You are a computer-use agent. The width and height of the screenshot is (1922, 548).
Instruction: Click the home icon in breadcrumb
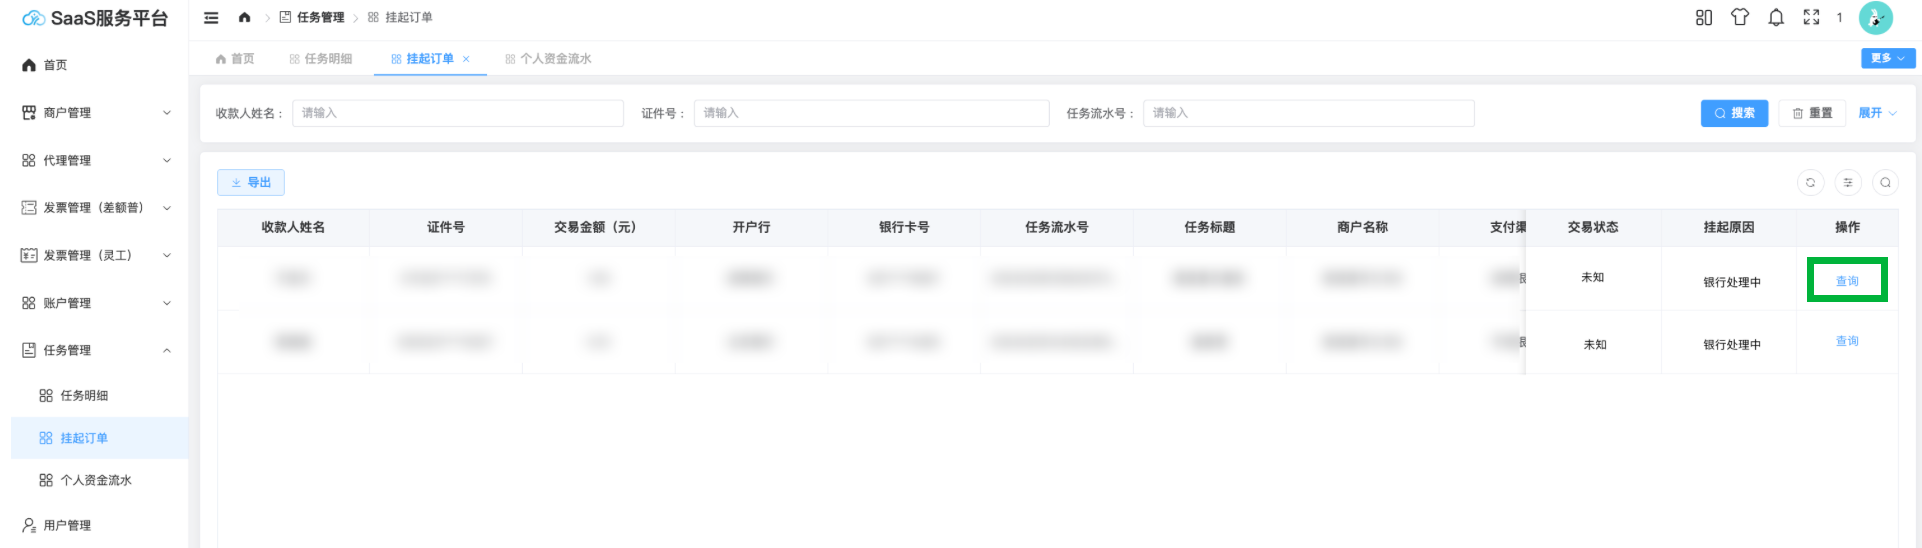click(x=244, y=18)
